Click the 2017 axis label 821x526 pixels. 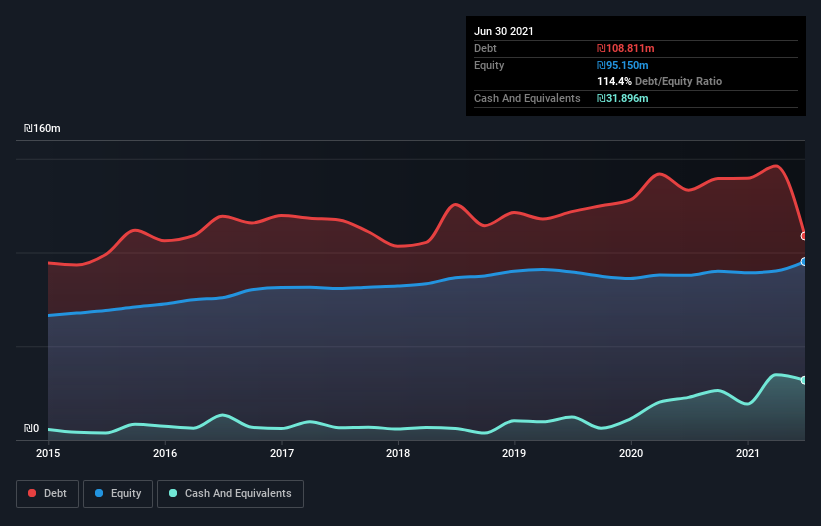[282, 453]
